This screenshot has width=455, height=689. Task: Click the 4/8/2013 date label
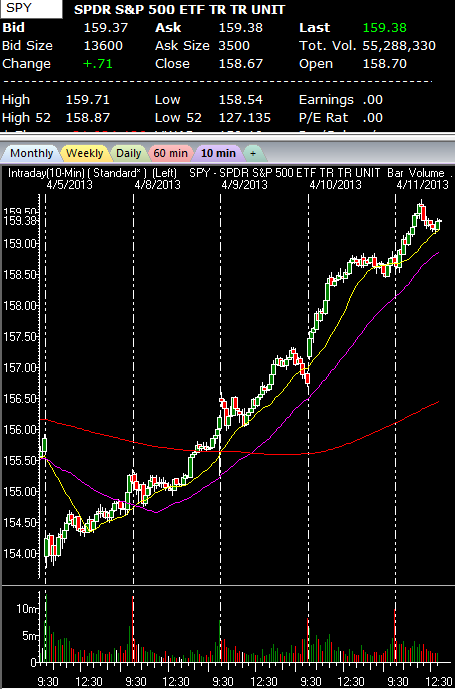[157, 184]
